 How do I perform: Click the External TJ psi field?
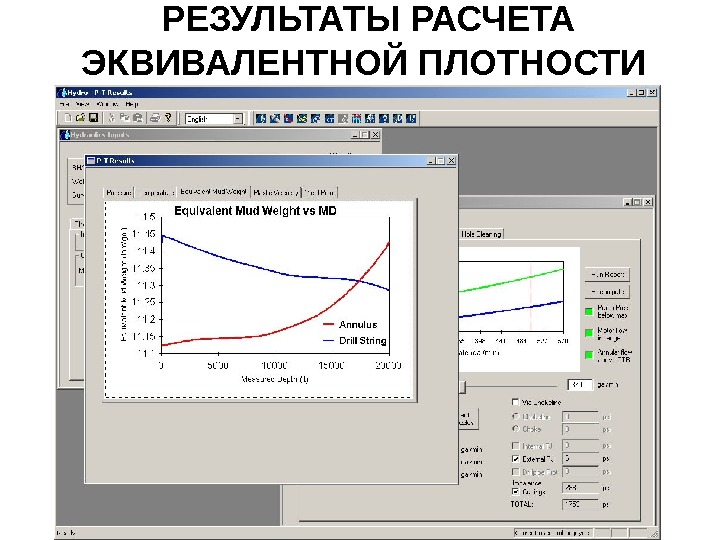[580, 459]
